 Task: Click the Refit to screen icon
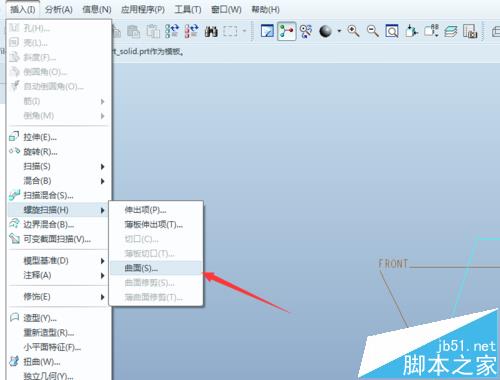click(392, 31)
